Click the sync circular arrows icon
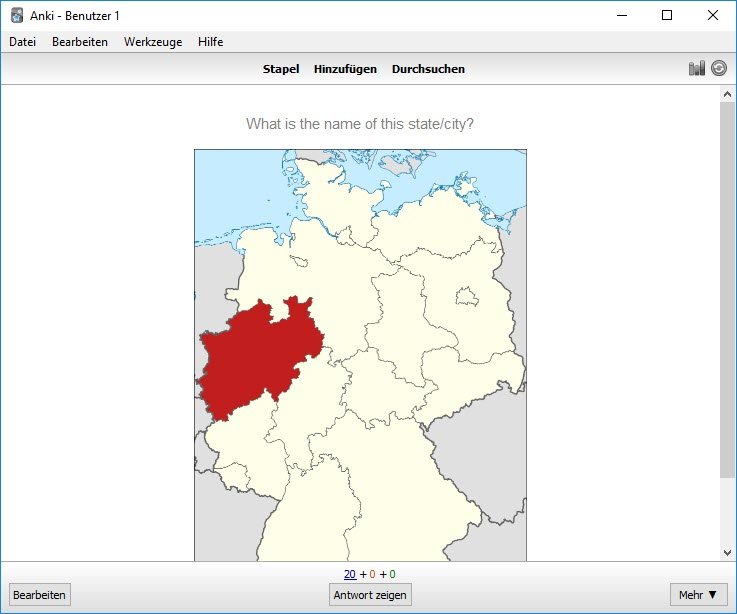Image resolution: width=737 pixels, height=614 pixels. tap(719, 68)
